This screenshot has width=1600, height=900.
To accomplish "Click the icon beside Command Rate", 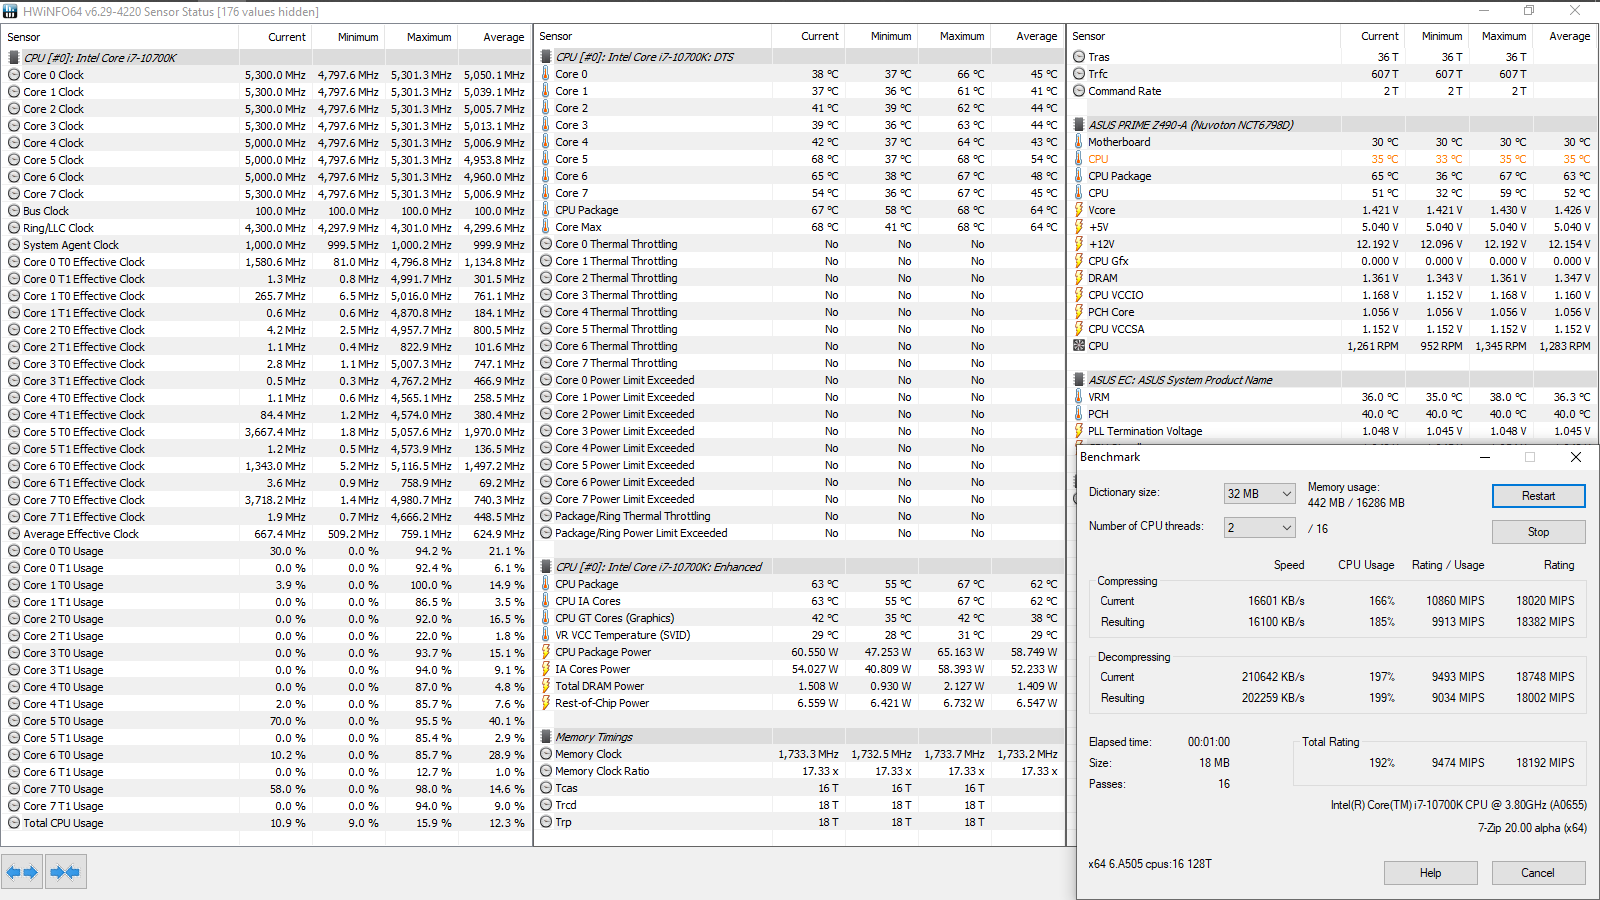I will pyautogui.click(x=1079, y=91).
